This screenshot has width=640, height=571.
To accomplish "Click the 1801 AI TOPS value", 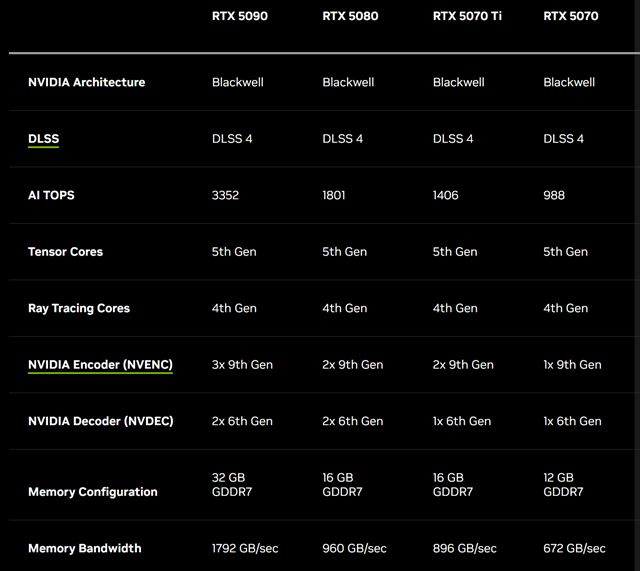I will (x=334, y=195).
